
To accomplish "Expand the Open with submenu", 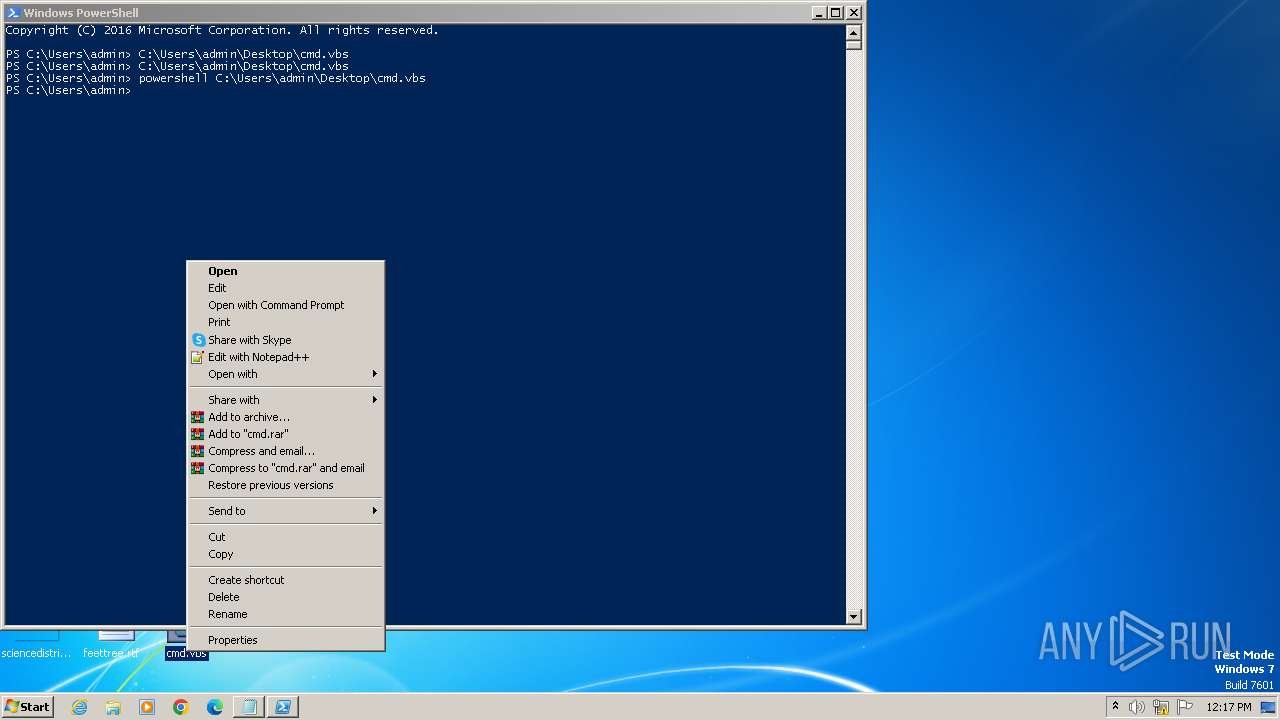I will 286,374.
